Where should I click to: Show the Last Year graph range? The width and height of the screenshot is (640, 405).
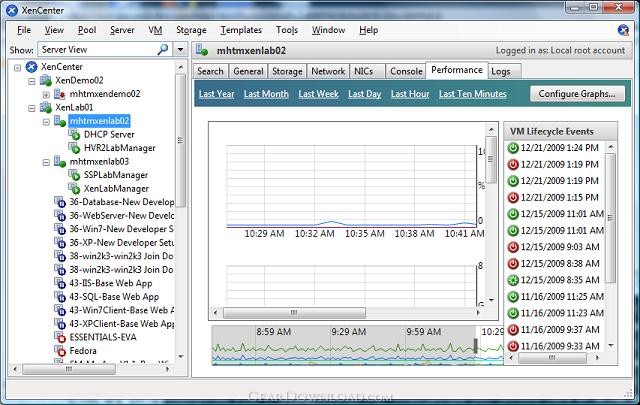click(217, 94)
